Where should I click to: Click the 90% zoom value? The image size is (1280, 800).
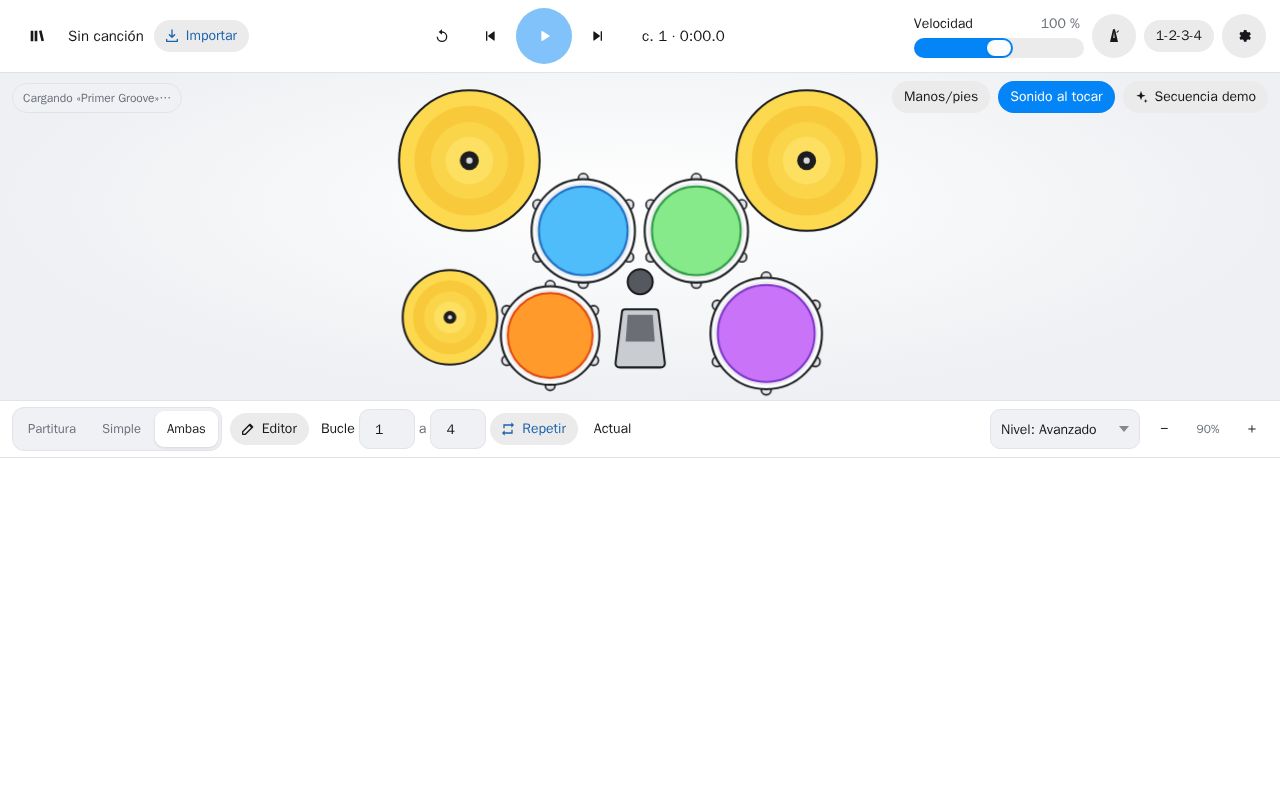point(1208,429)
